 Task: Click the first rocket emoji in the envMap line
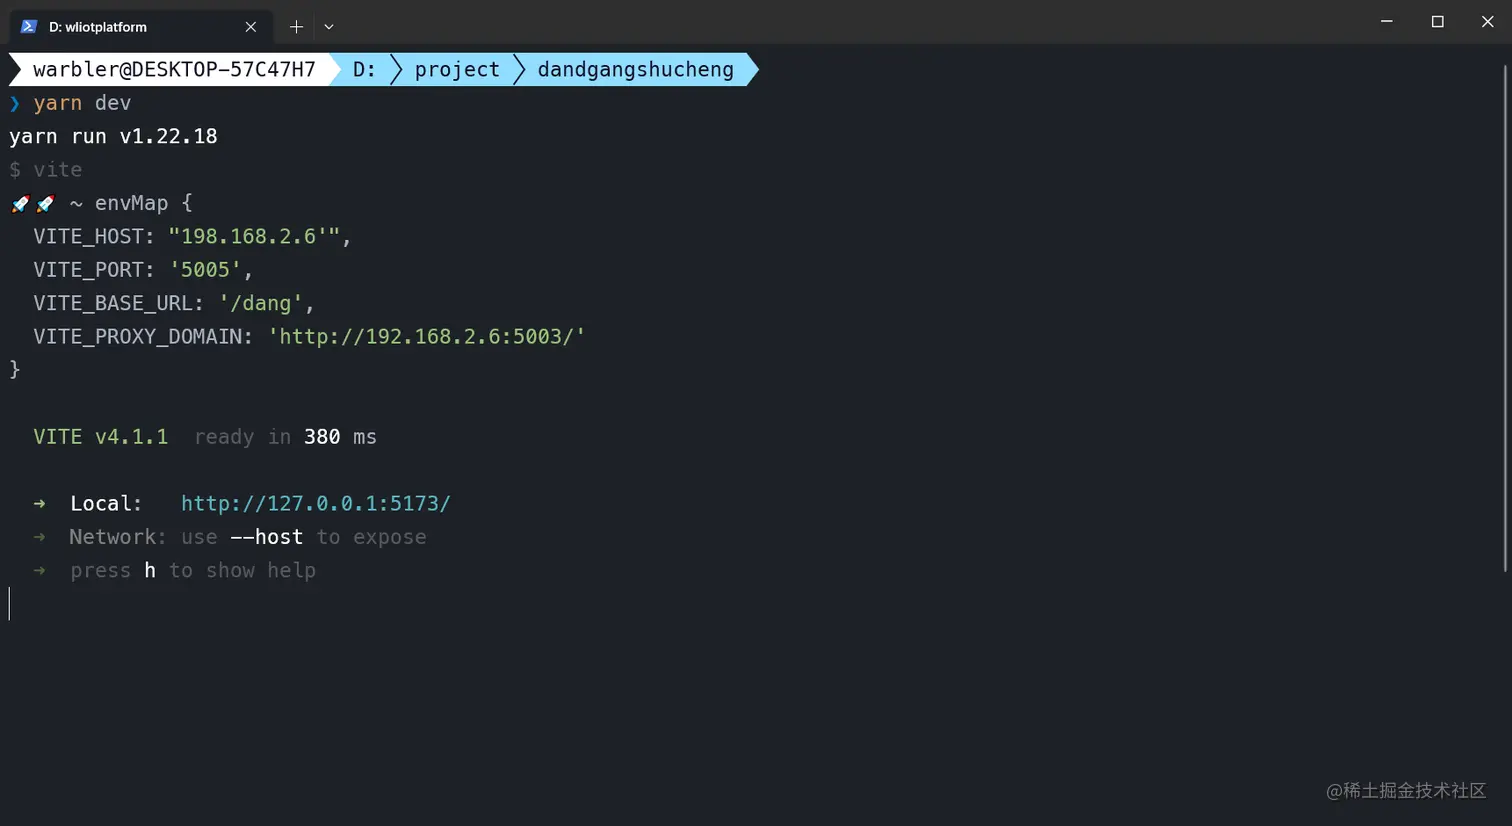point(20,203)
